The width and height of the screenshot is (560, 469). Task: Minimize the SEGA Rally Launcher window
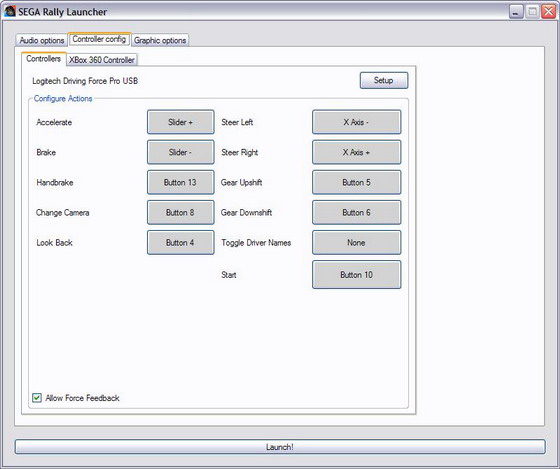(516, 12)
